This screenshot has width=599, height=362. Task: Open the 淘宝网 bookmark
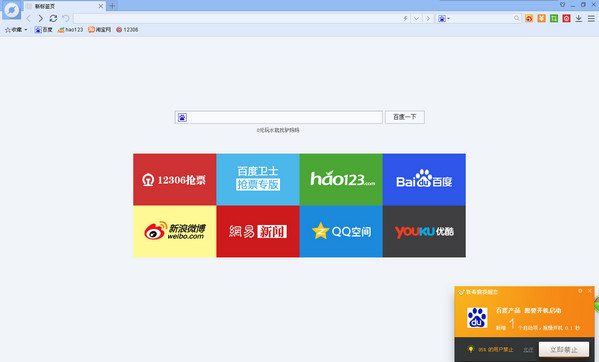coord(99,29)
